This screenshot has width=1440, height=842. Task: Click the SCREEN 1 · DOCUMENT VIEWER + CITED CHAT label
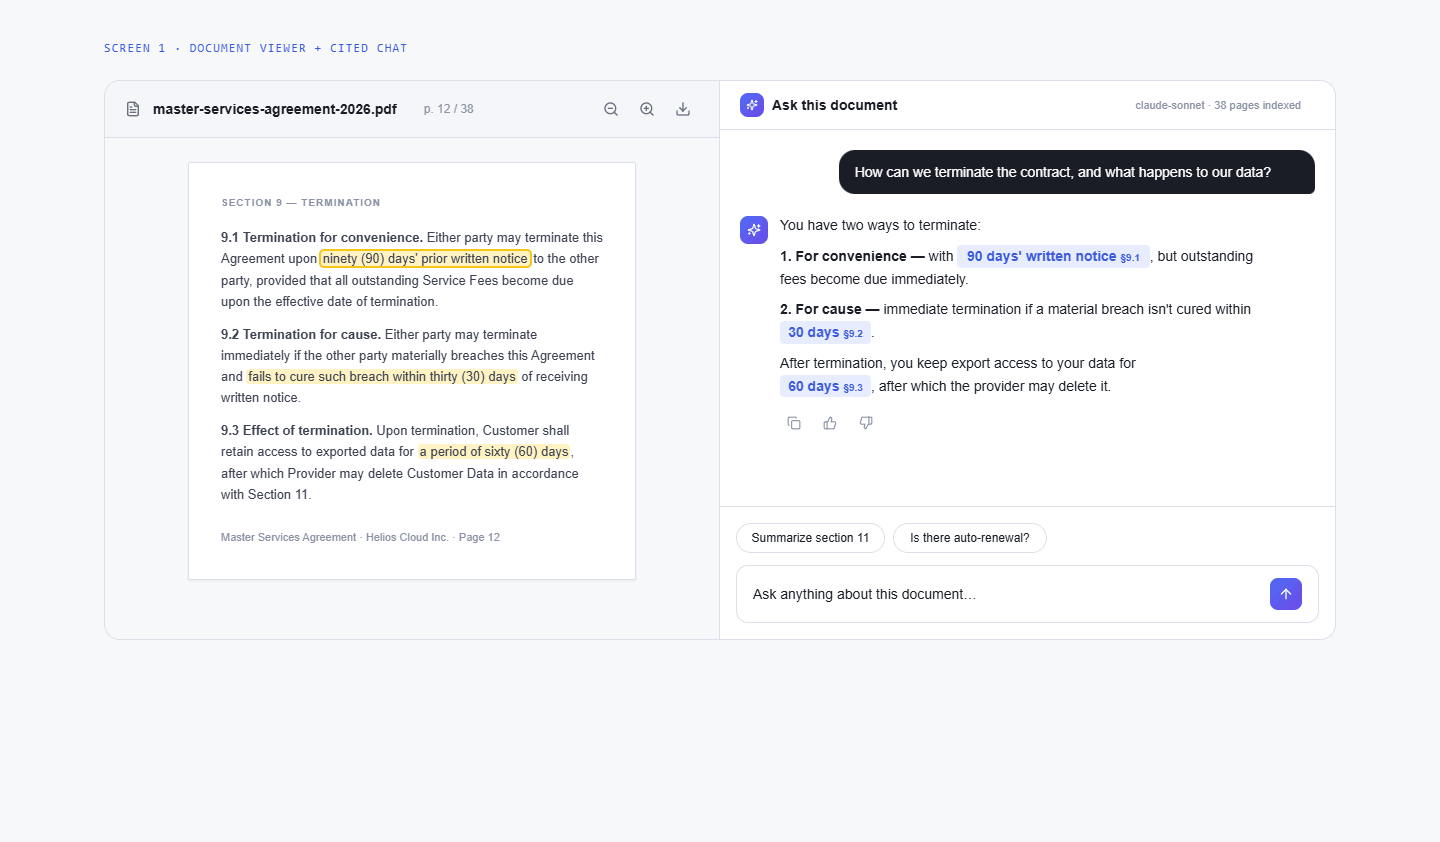[x=256, y=48]
